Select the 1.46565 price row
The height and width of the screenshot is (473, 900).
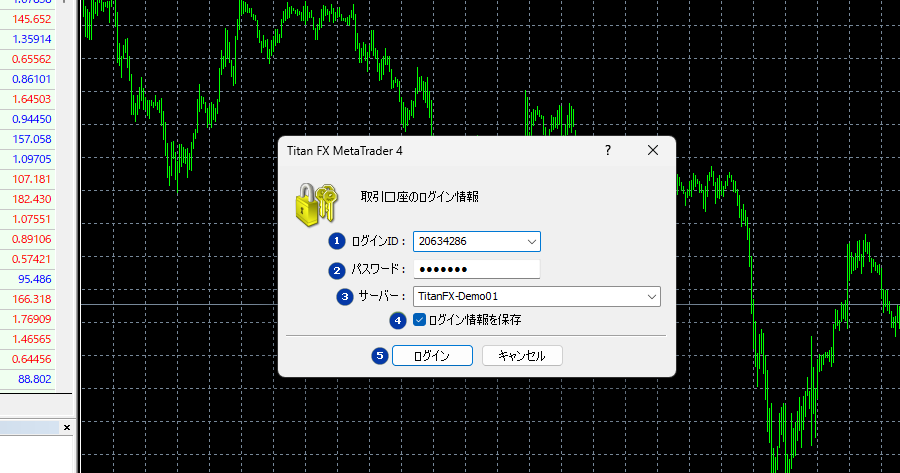28,339
